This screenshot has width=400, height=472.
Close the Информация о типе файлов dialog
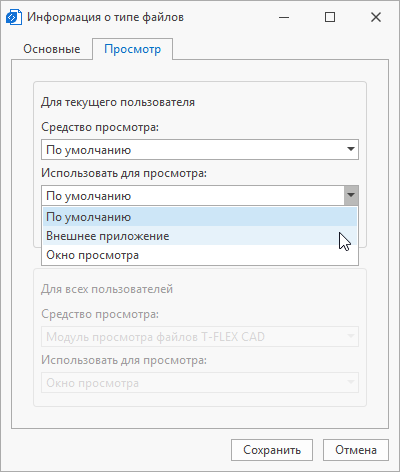pos(376,17)
